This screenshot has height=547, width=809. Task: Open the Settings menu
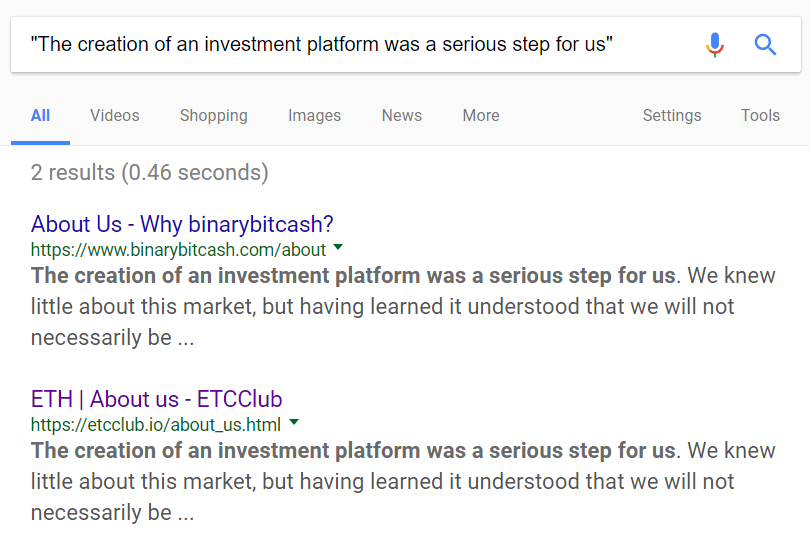672,115
